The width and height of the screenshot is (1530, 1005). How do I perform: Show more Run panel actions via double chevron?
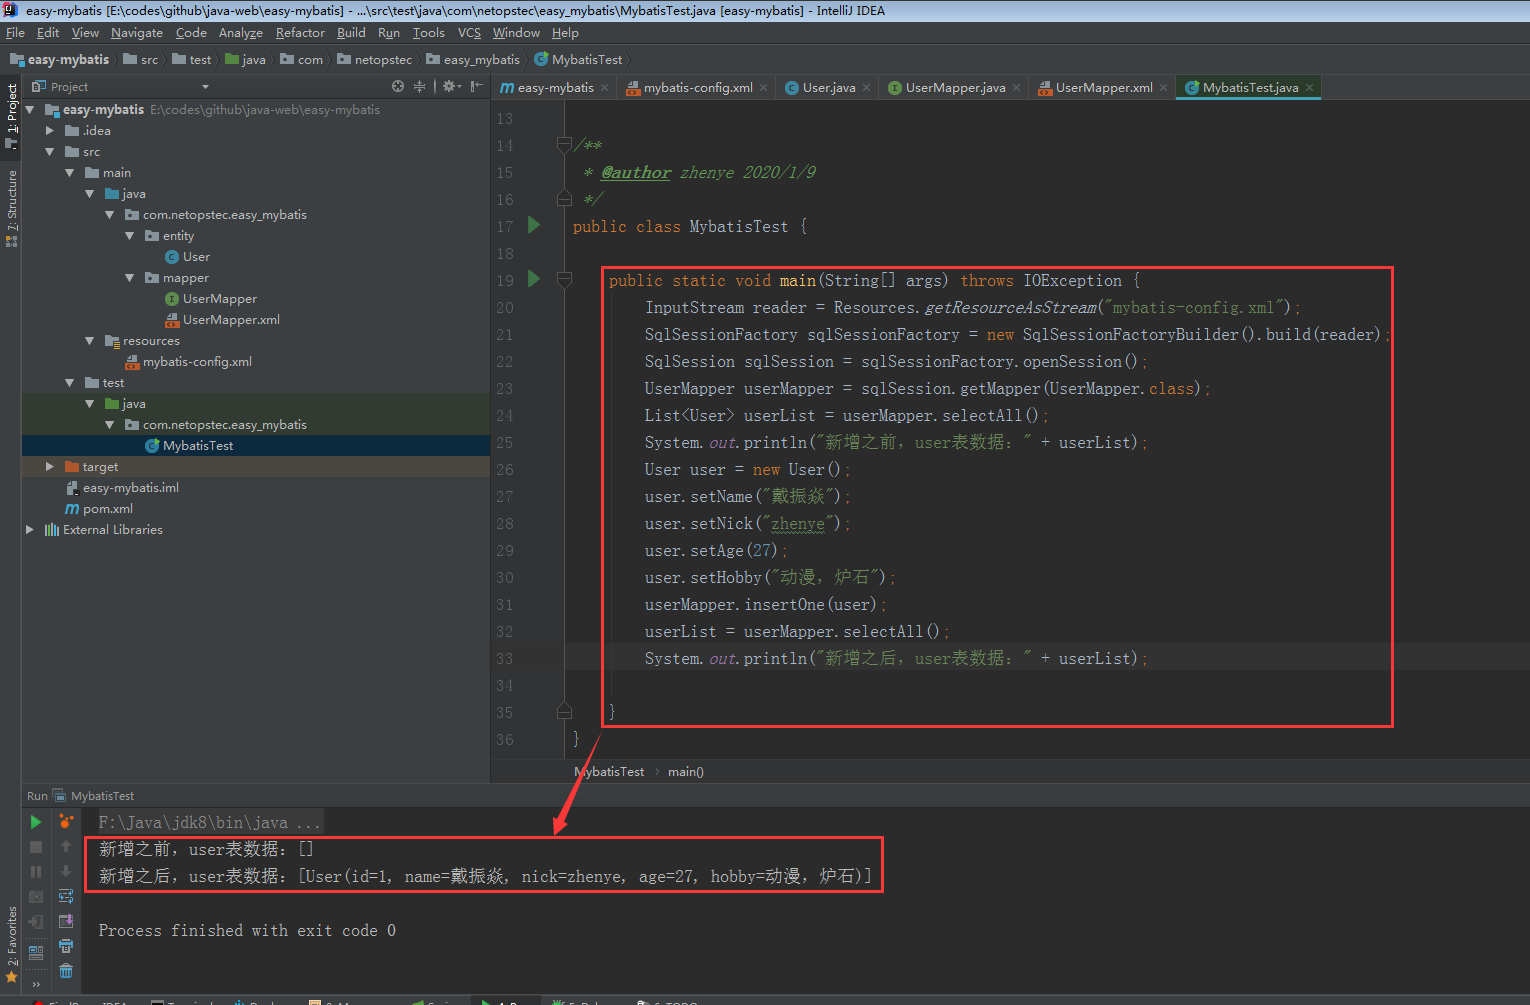click(x=36, y=984)
